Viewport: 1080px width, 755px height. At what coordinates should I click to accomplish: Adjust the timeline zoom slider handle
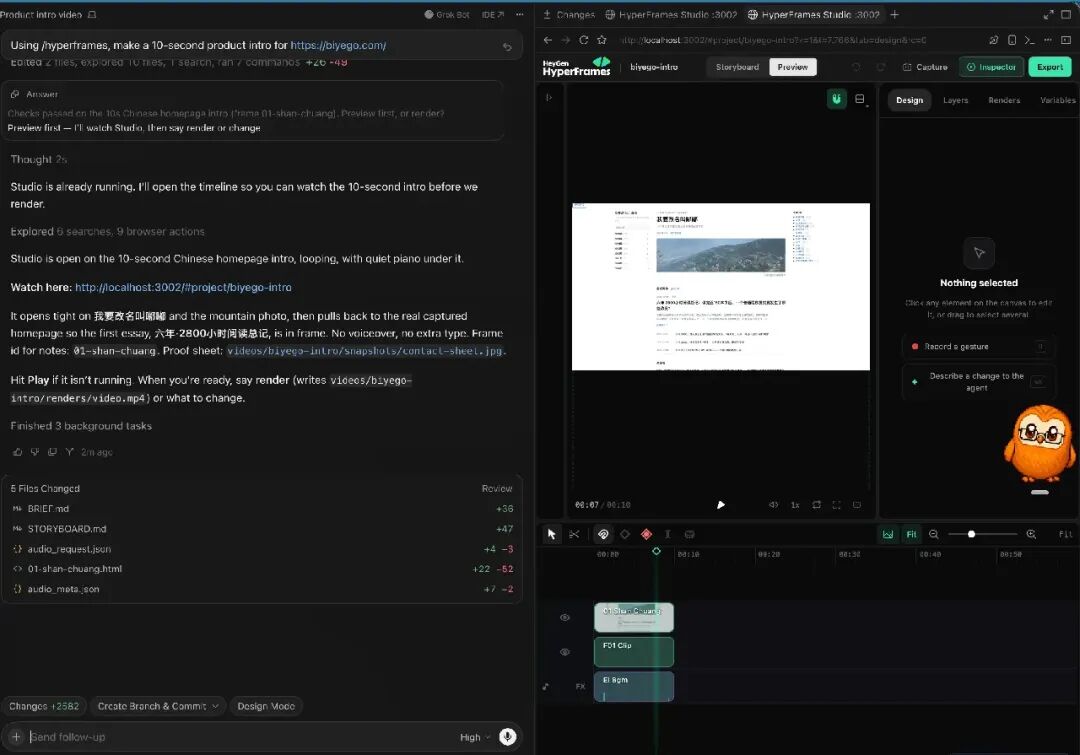coord(971,534)
